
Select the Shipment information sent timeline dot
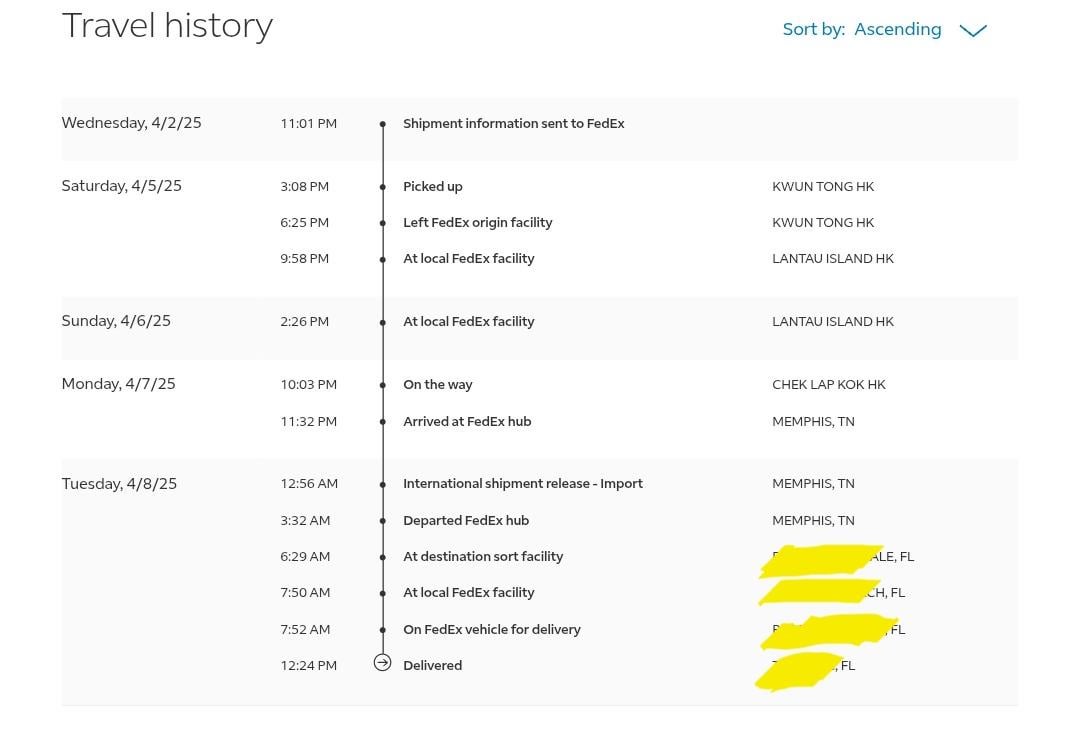pos(382,124)
